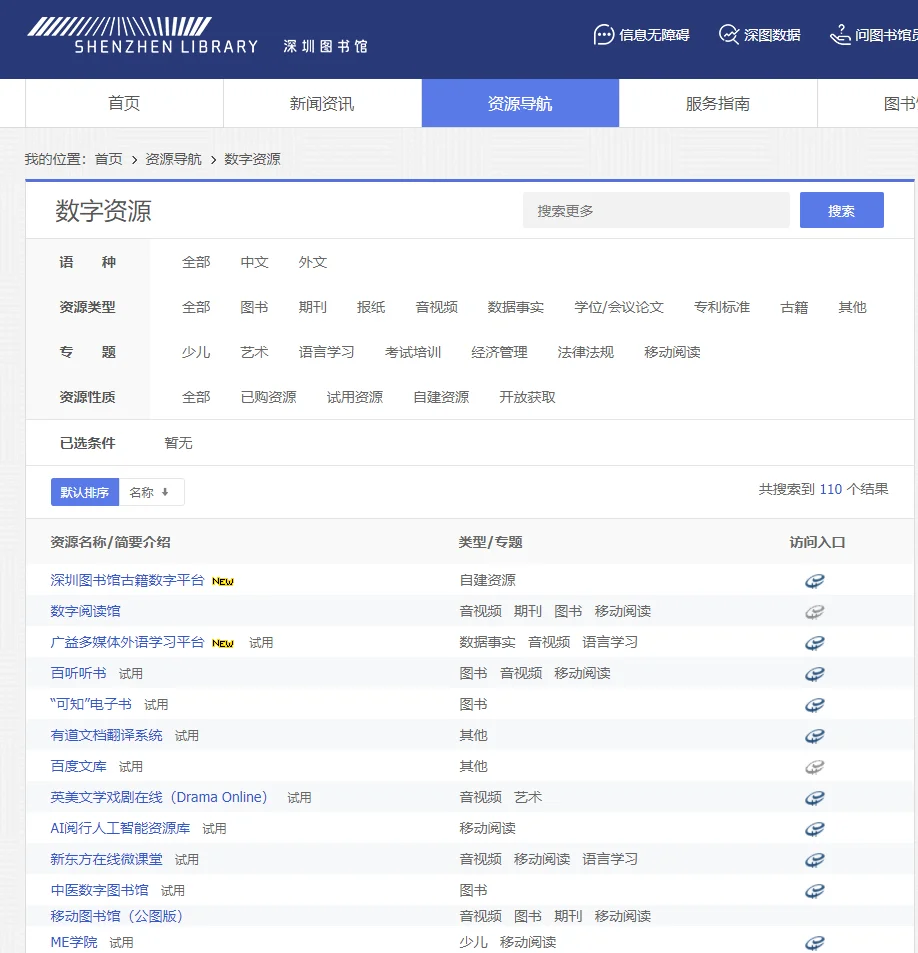
Task: Select 语言学习 topic filter
Action: [326, 352]
